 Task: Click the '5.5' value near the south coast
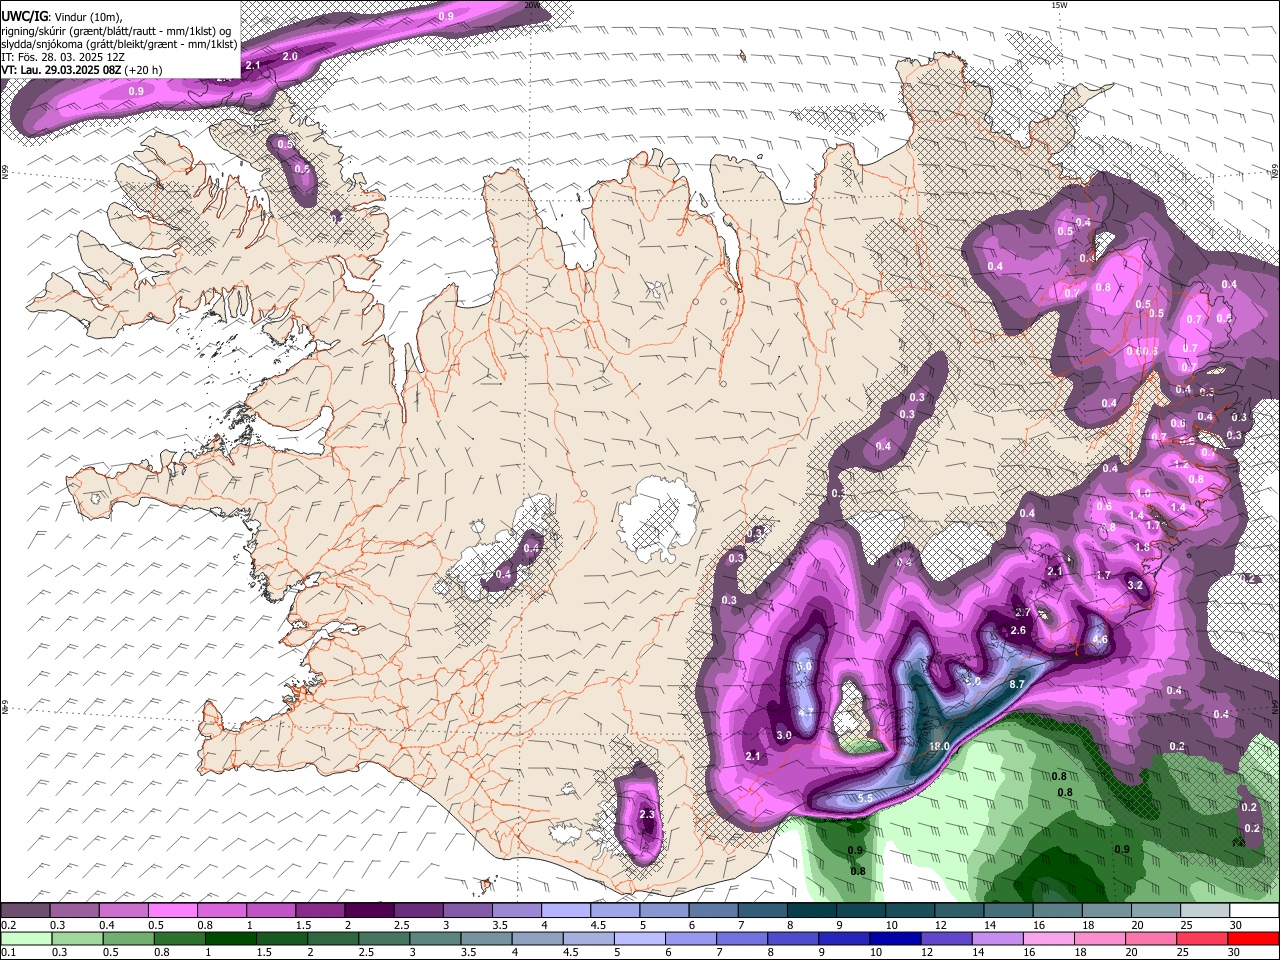tap(866, 798)
